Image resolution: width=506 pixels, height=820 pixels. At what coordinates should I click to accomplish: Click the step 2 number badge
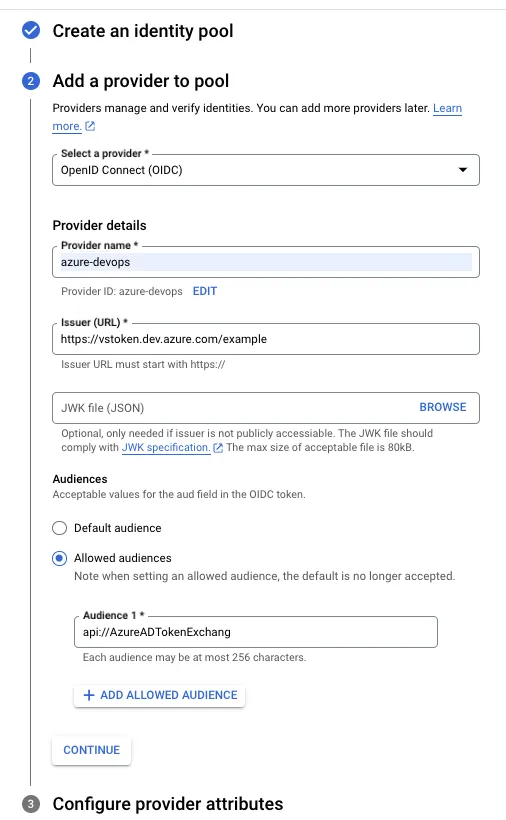(31, 81)
